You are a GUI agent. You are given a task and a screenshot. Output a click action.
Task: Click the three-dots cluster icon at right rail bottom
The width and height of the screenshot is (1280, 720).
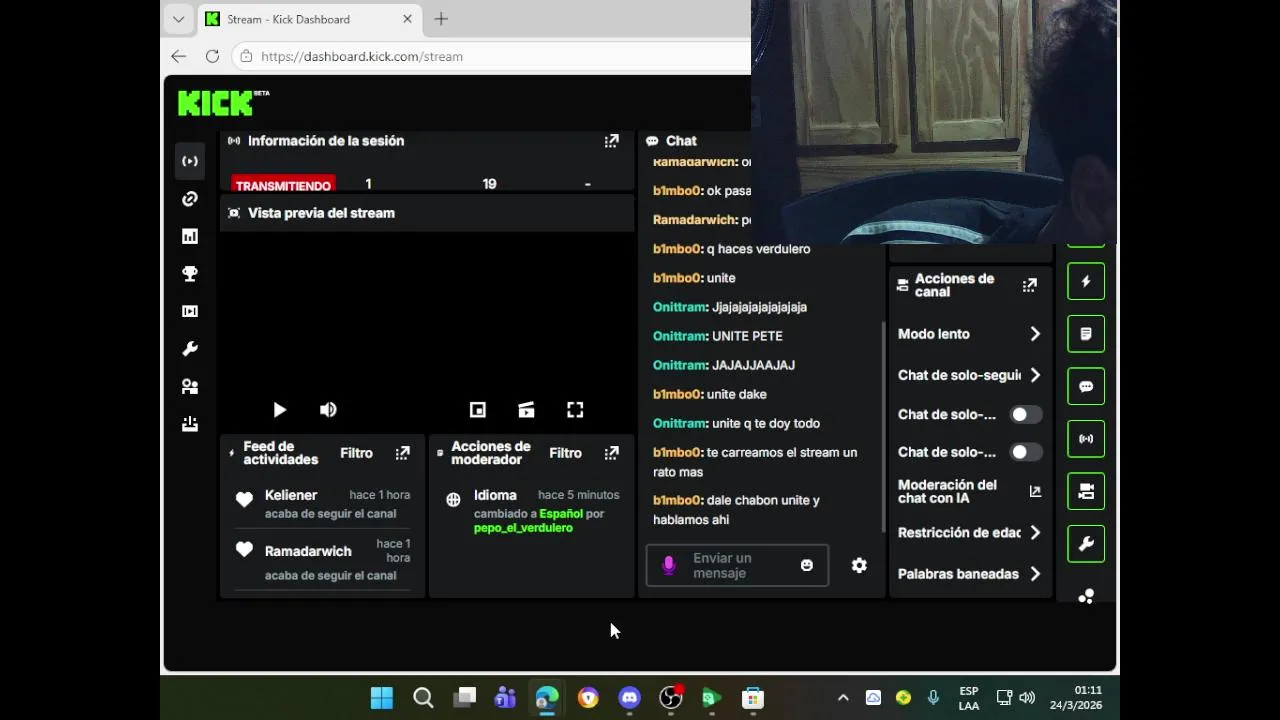pyautogui.click(x=1086, y=596)
